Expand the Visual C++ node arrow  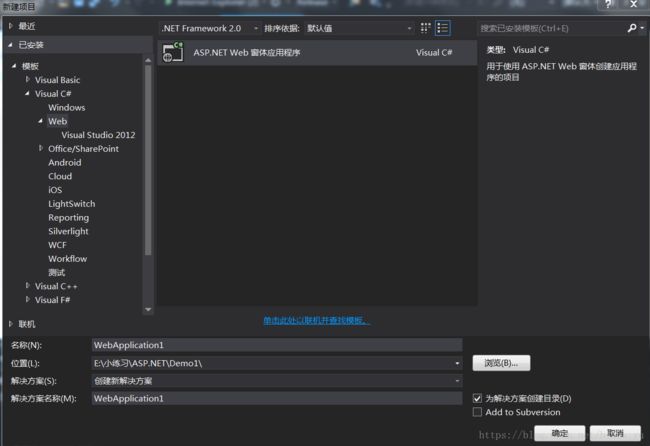pyautogui.click(x=27, y=286)
